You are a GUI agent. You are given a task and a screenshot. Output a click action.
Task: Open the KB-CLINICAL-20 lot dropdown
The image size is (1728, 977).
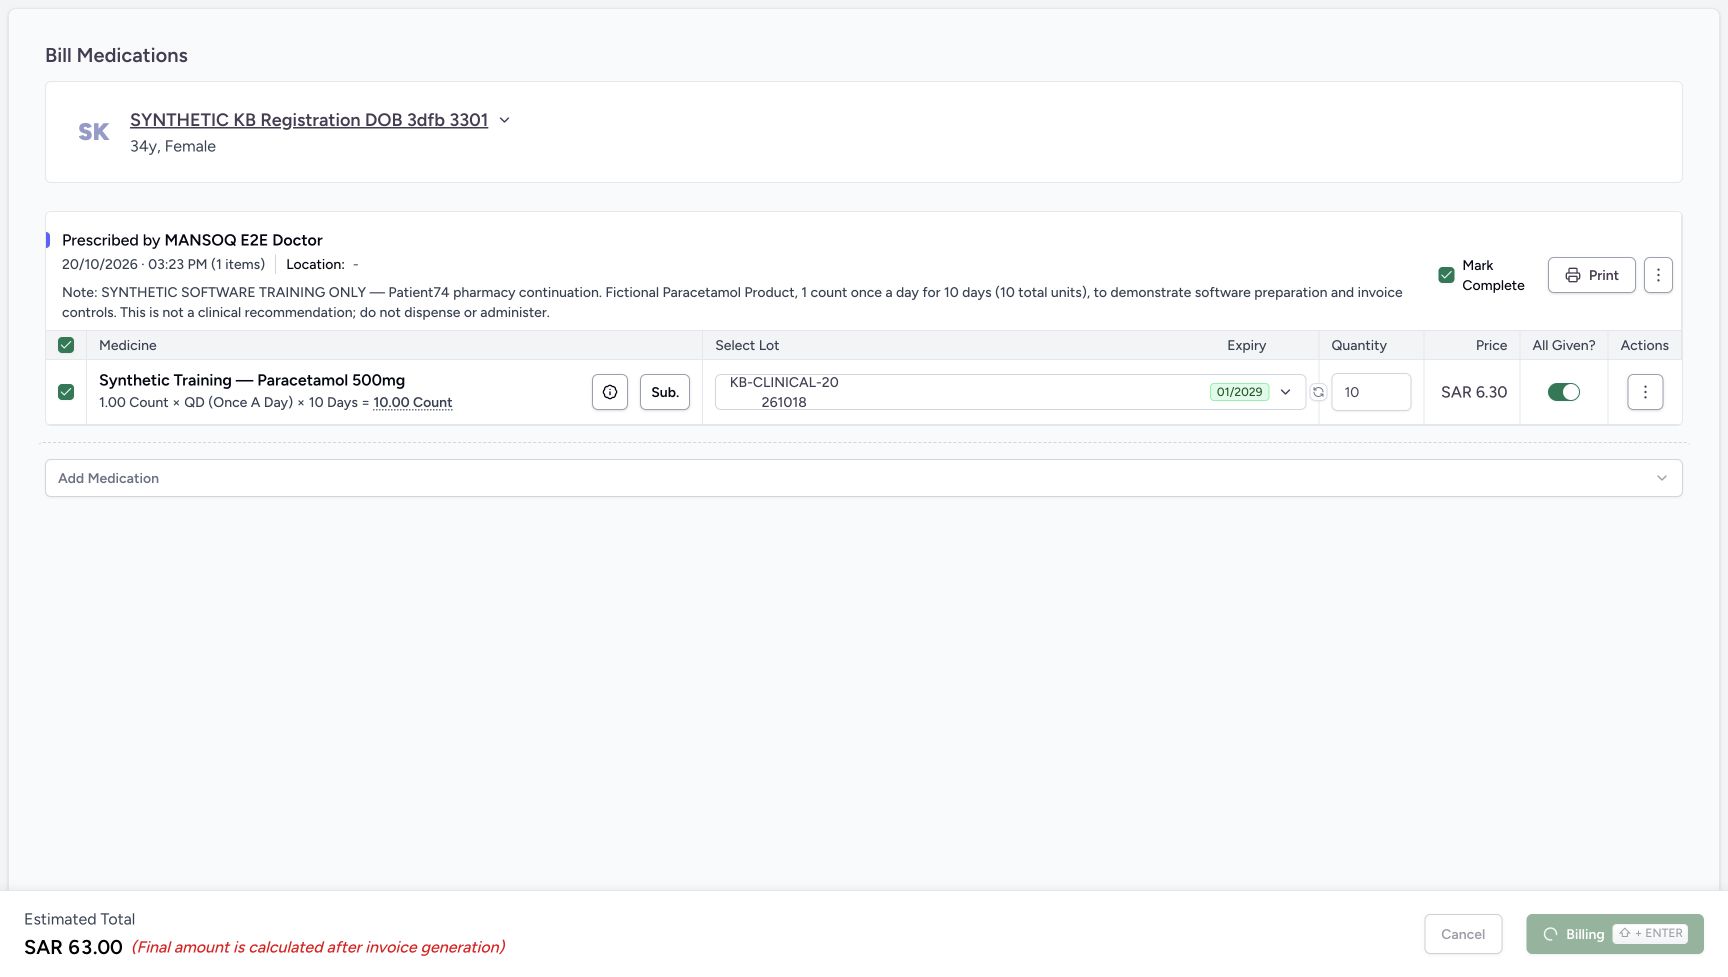tap(1010, 392)
